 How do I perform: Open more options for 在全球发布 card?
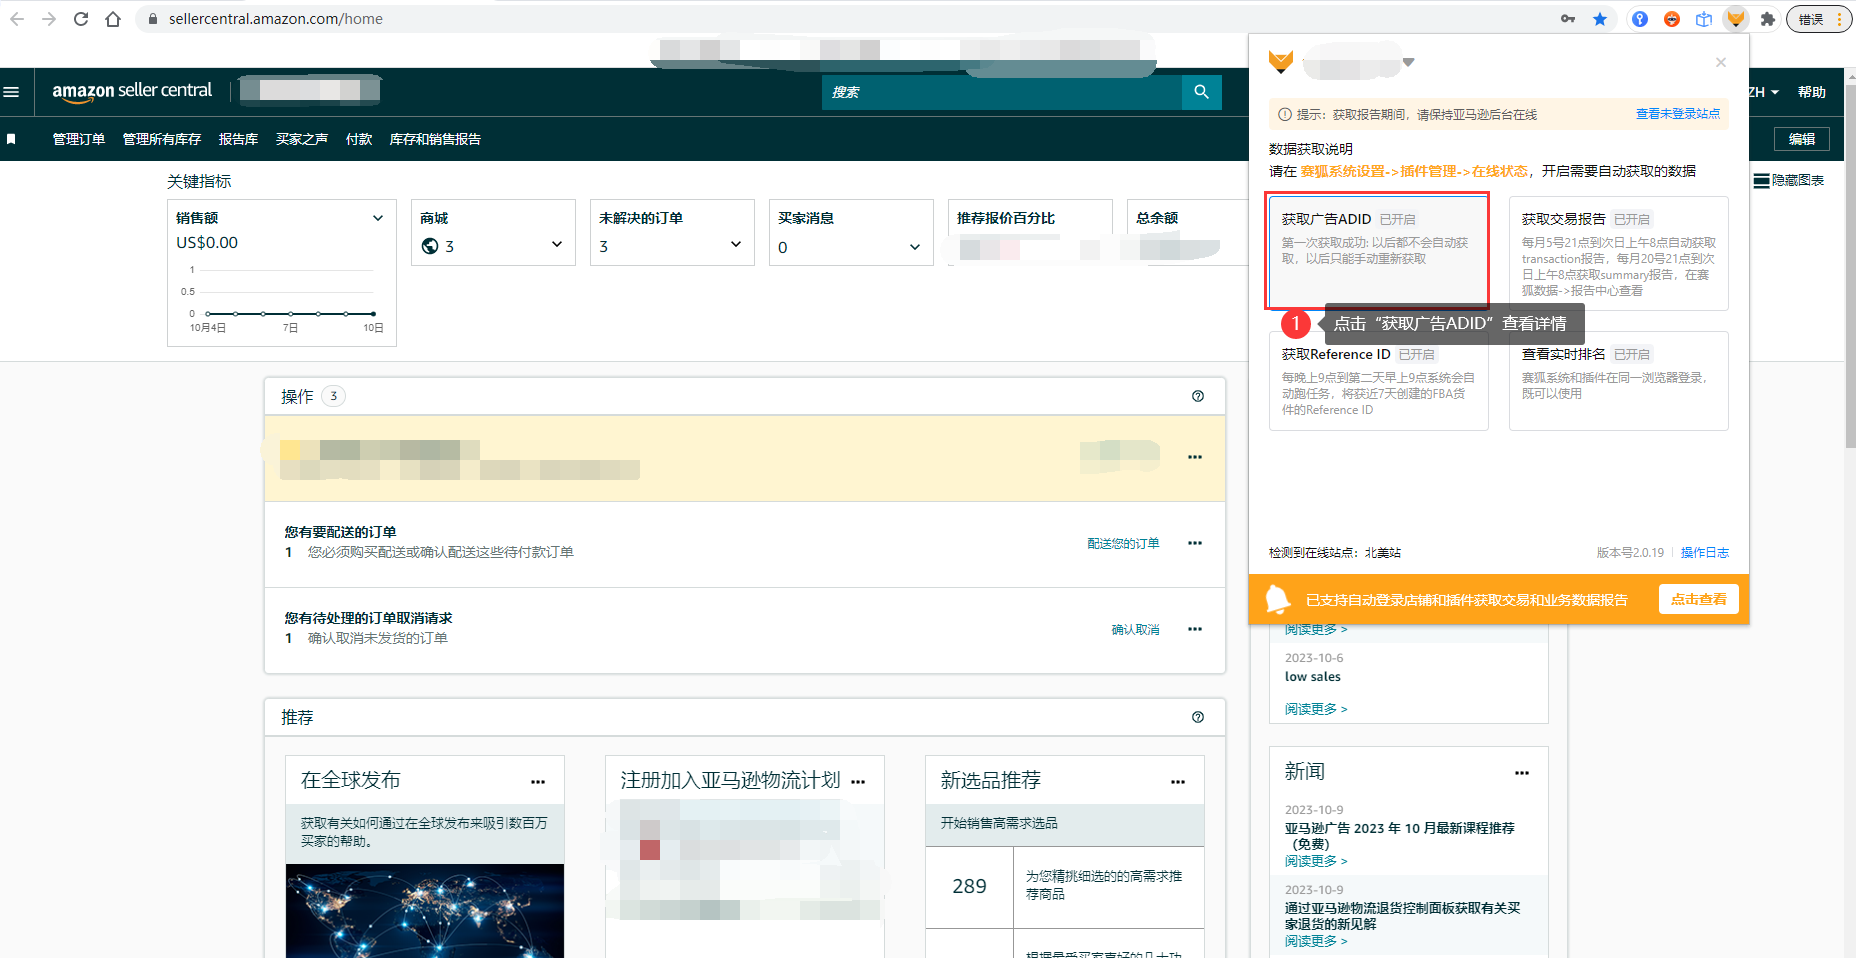[538, 782]
